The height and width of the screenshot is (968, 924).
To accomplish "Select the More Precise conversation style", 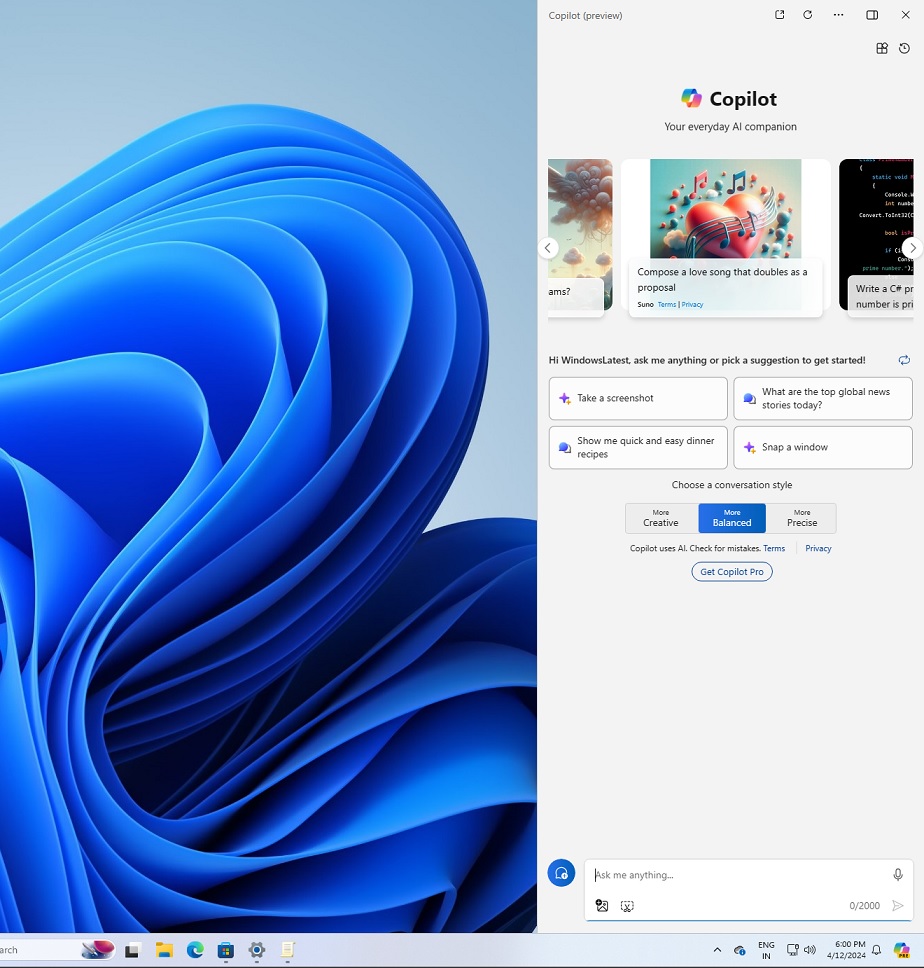I will tap(801, 517).
